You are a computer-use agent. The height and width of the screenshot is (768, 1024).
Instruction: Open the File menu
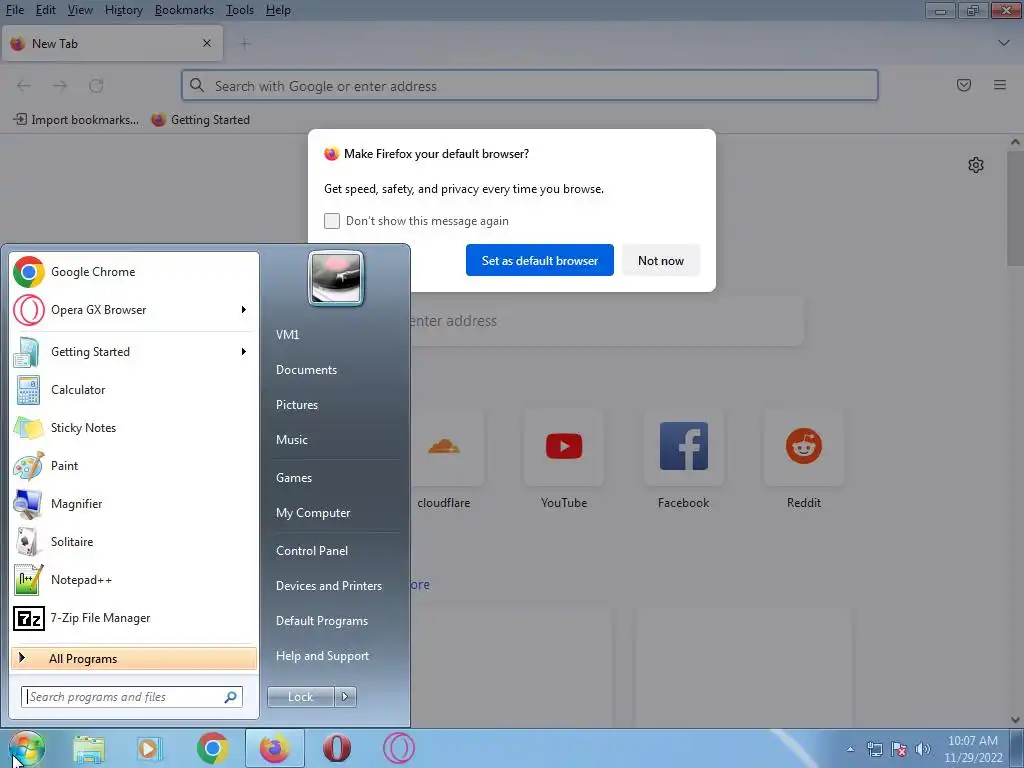click(x=14, y=10)
